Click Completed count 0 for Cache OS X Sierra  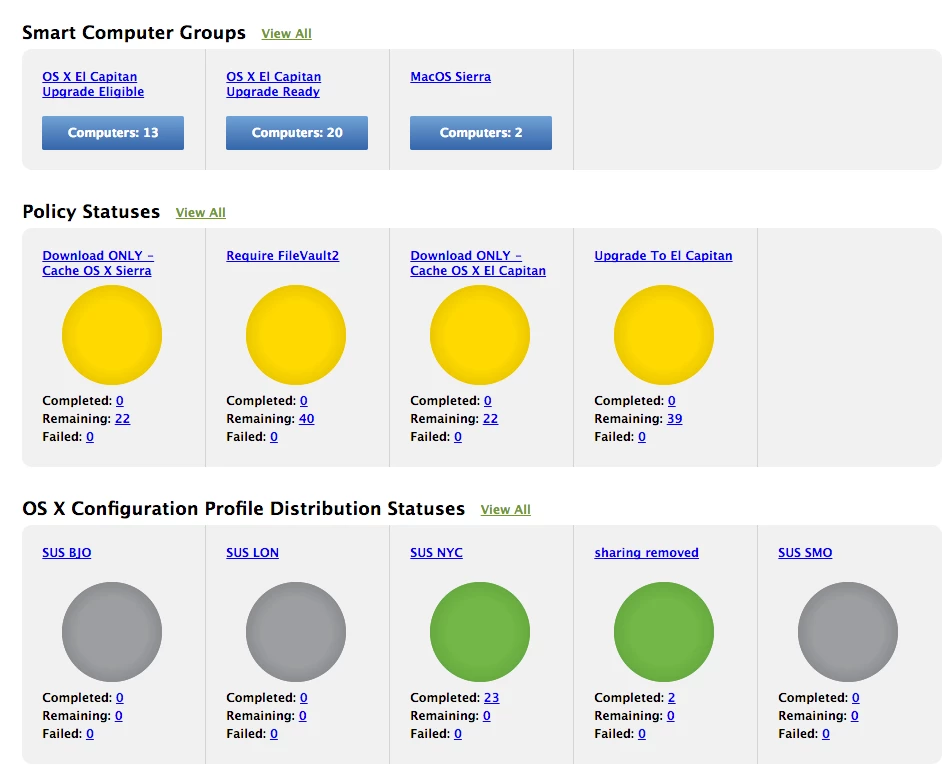[120, 401]
